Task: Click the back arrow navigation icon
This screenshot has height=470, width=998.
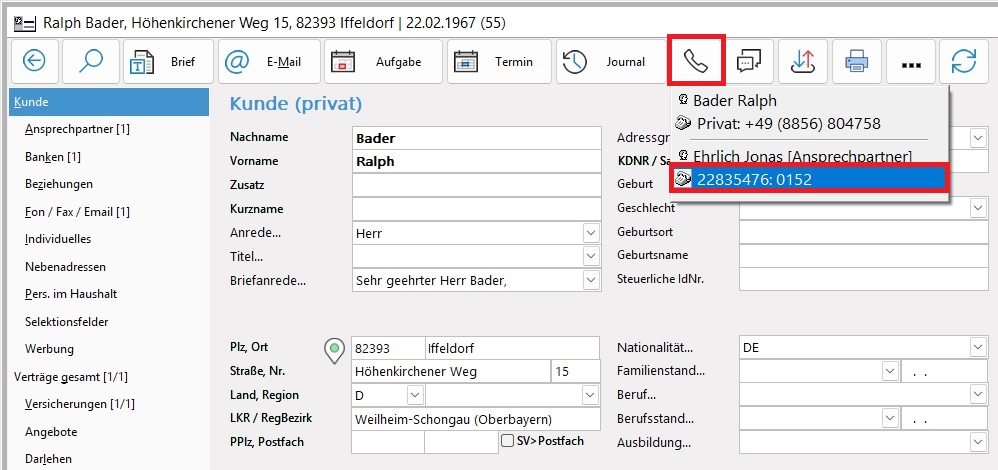Action: click(x=34, y=62)
